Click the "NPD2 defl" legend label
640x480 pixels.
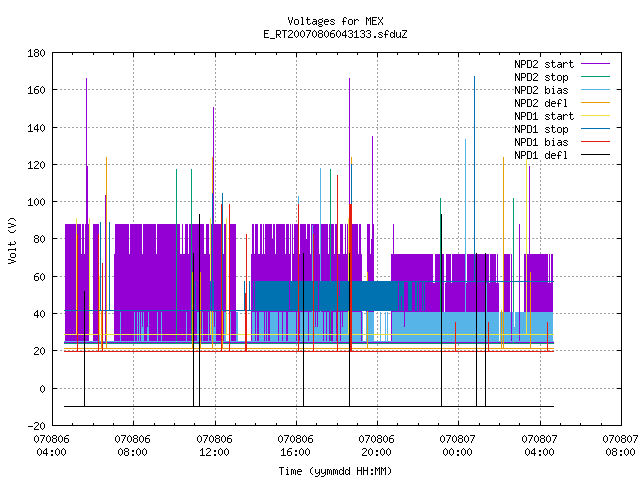tap(541, 103)
